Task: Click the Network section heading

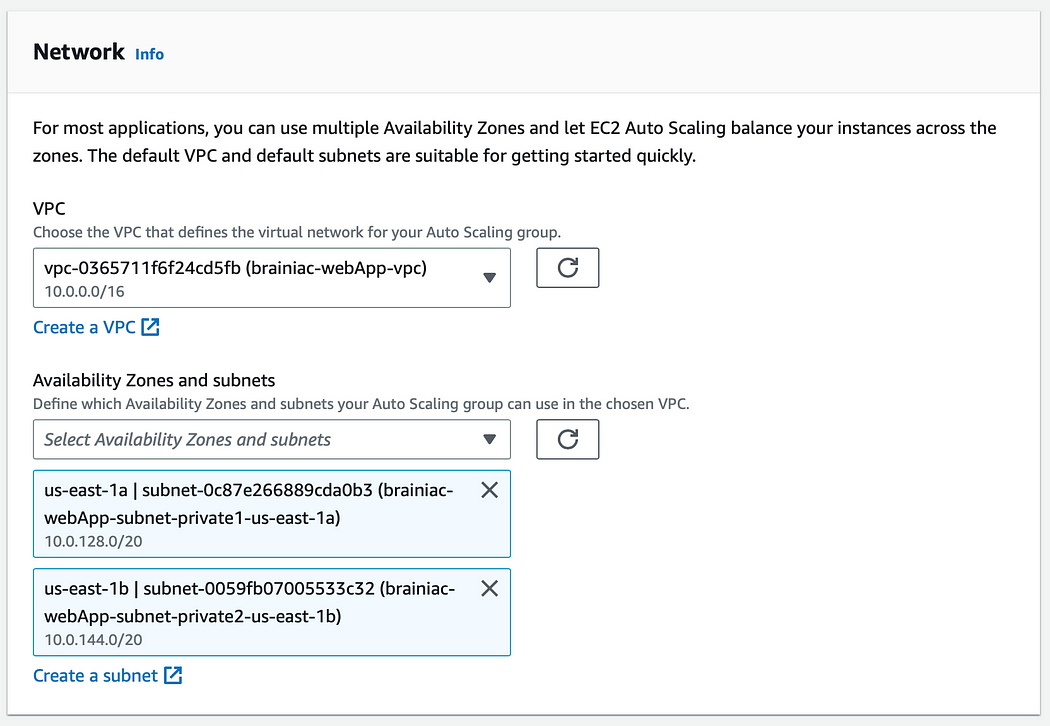Action: [x=79, y=52]
